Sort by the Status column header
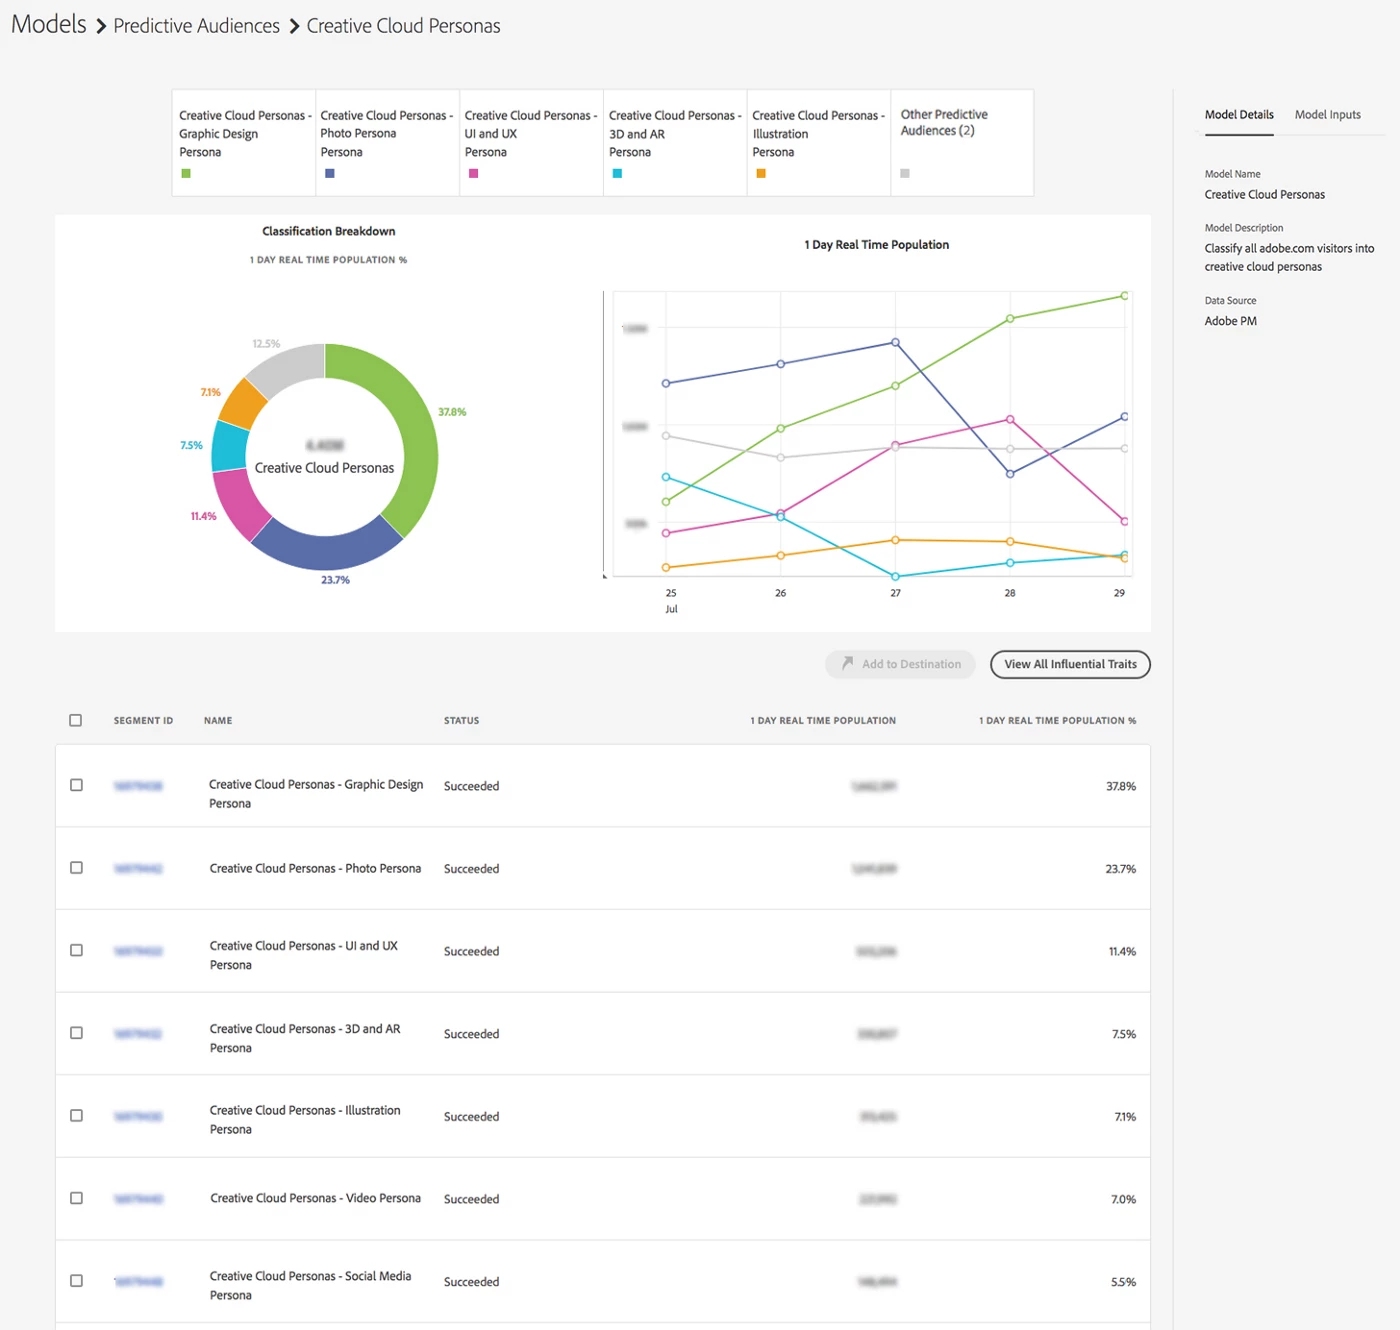Screen dimensions: 1400x1330 [x=461, y=720]
